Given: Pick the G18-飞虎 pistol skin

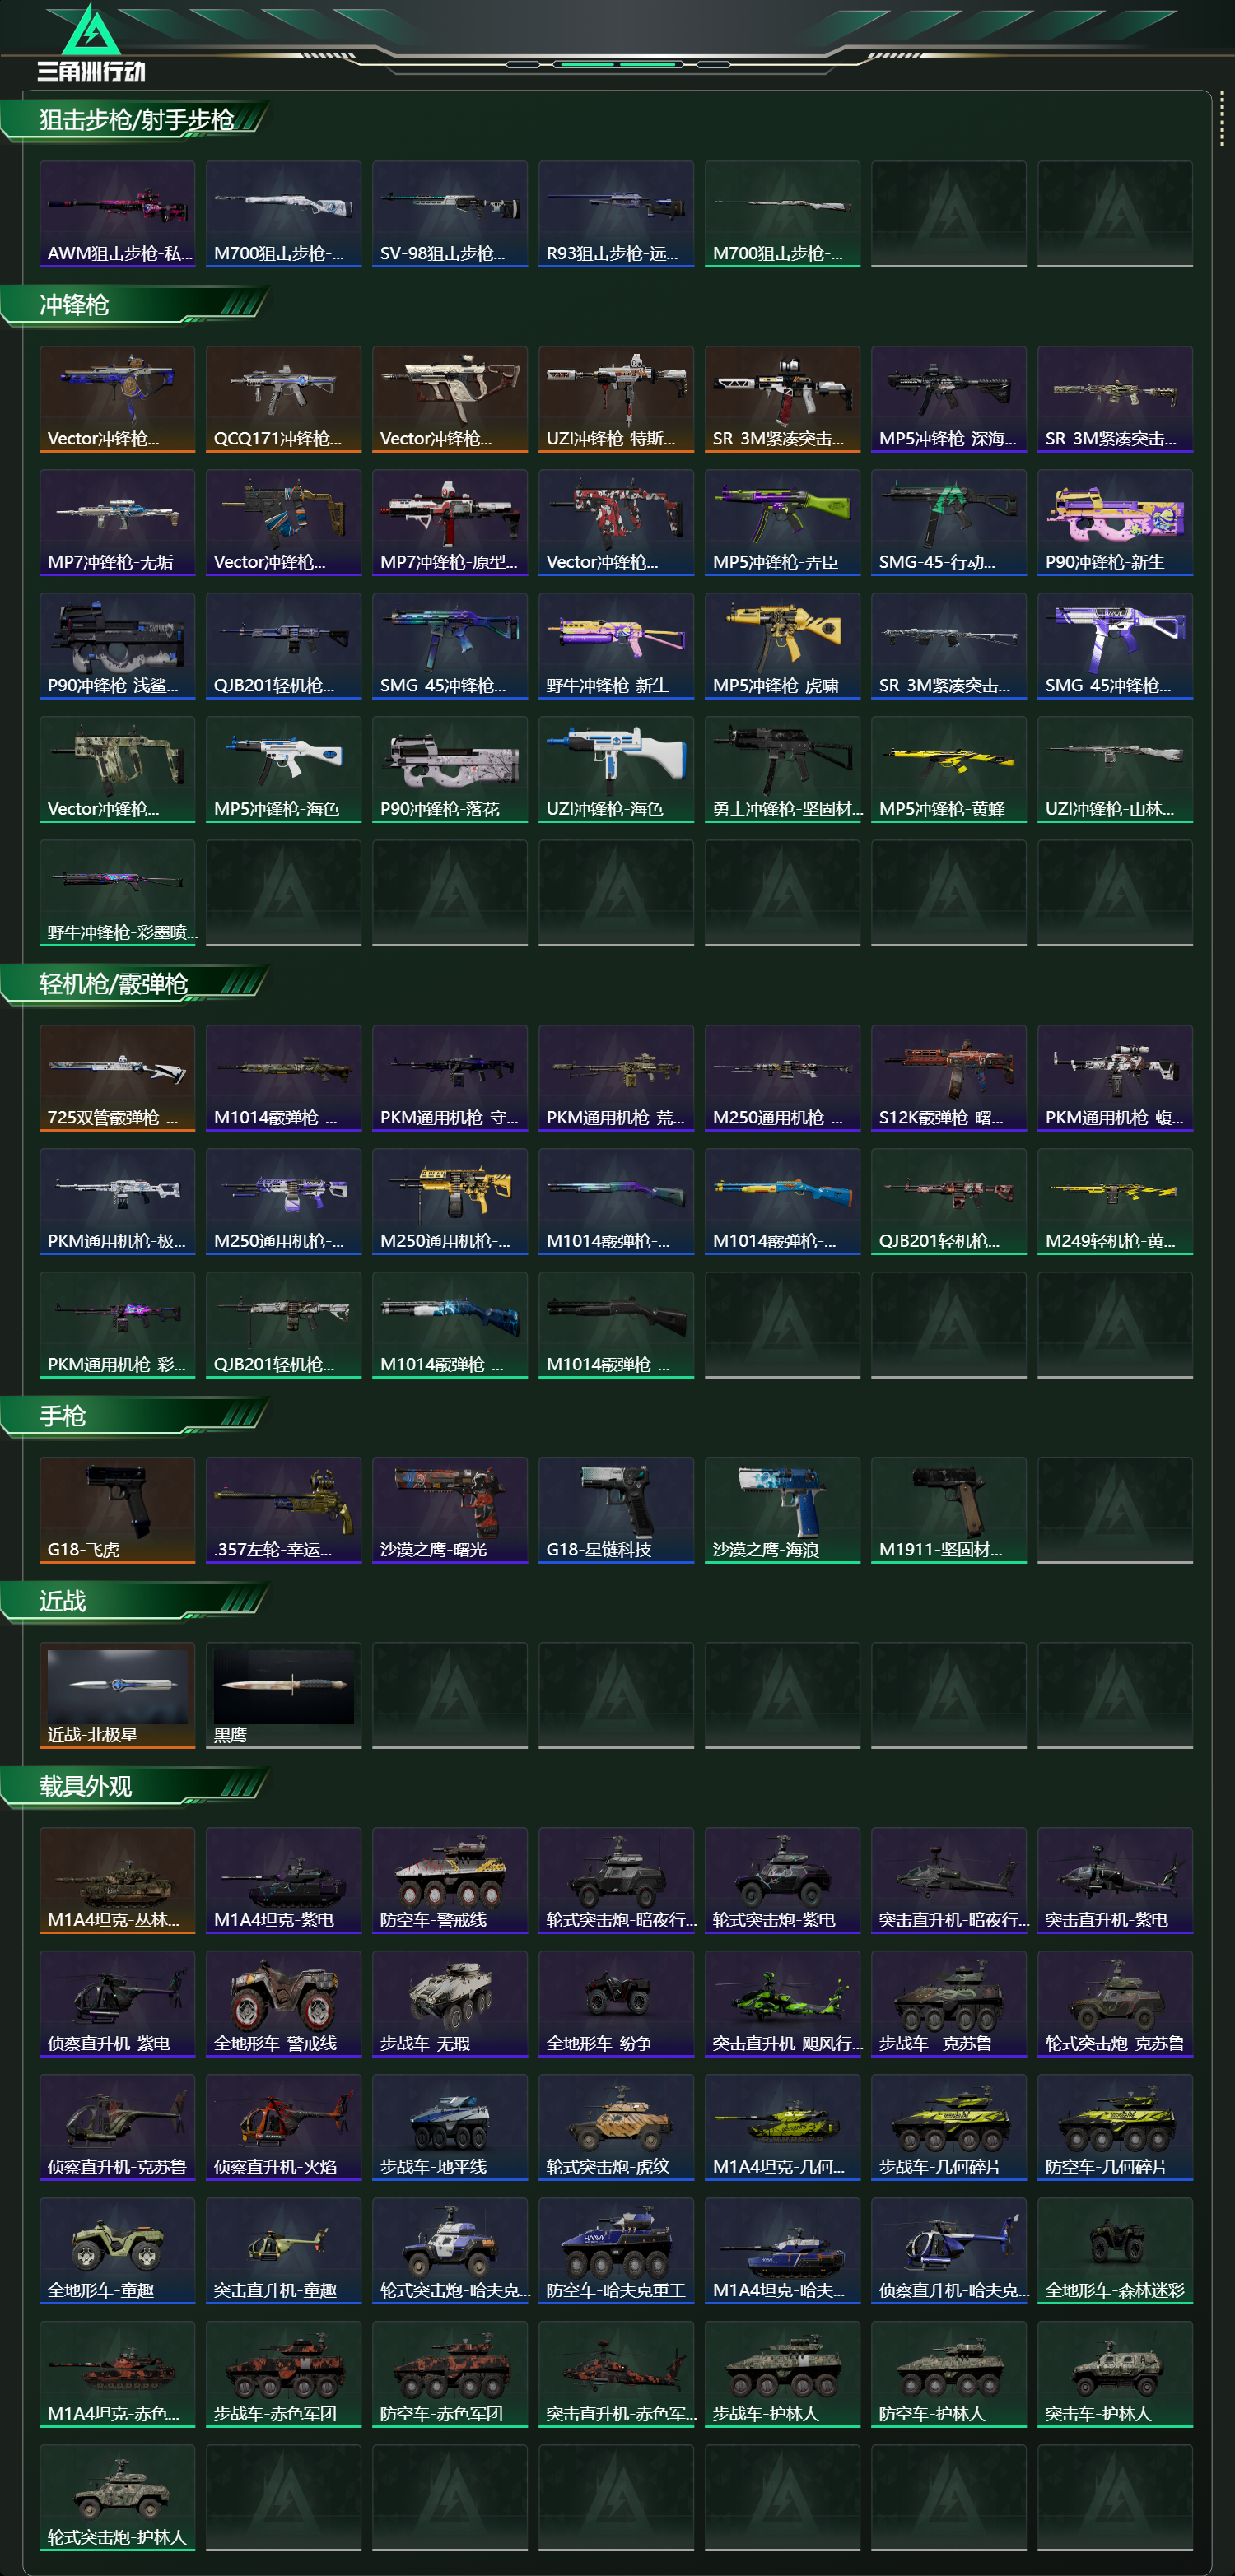Looking at the screenshot, I should [117, 1510].
